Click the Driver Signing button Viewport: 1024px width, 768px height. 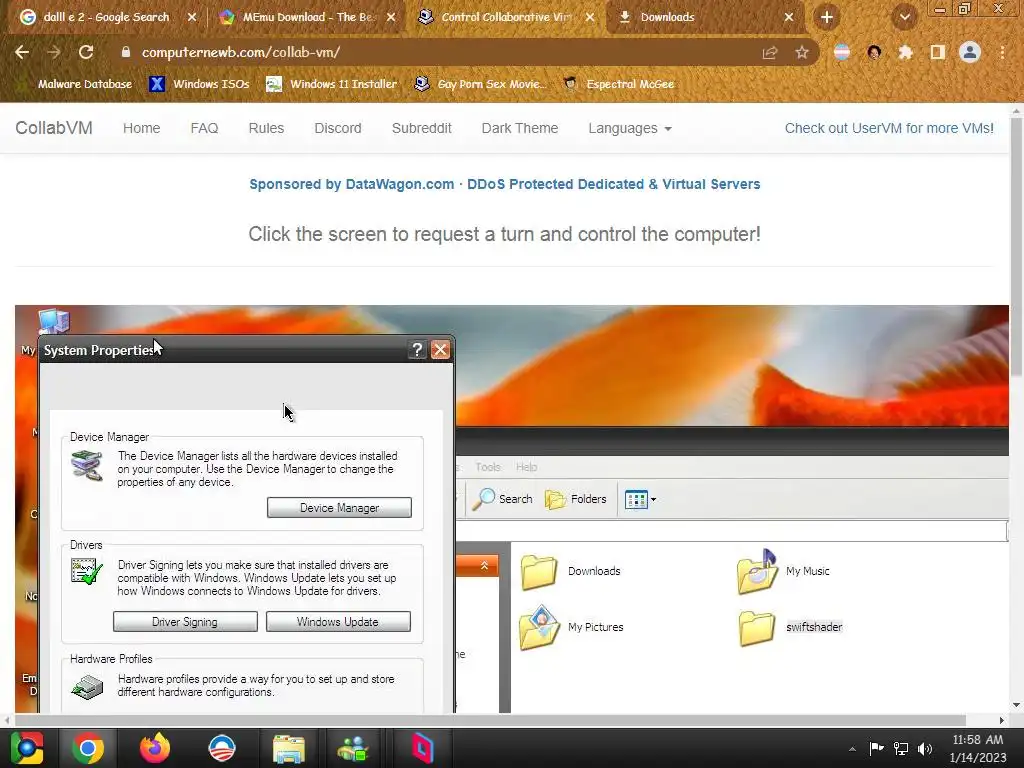(x=185, y=622)
